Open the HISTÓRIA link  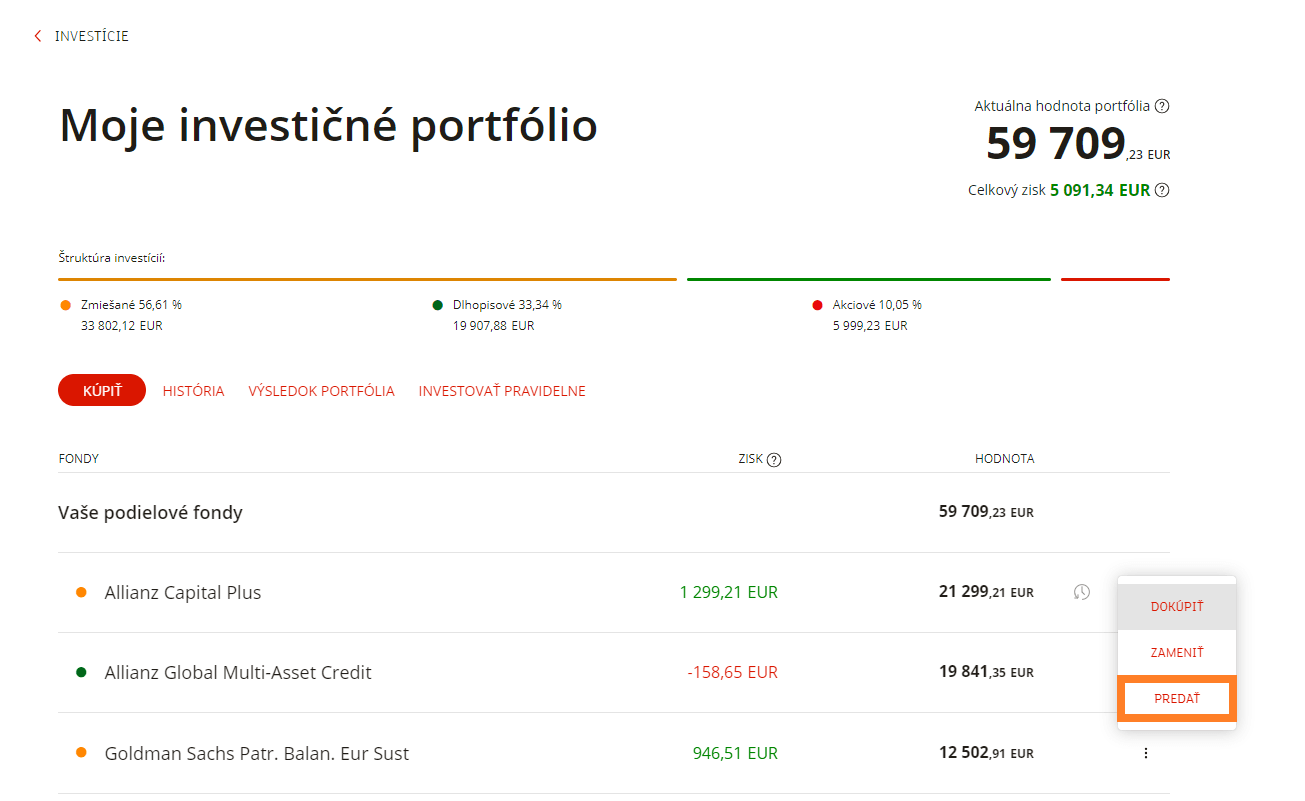point(194,391)
